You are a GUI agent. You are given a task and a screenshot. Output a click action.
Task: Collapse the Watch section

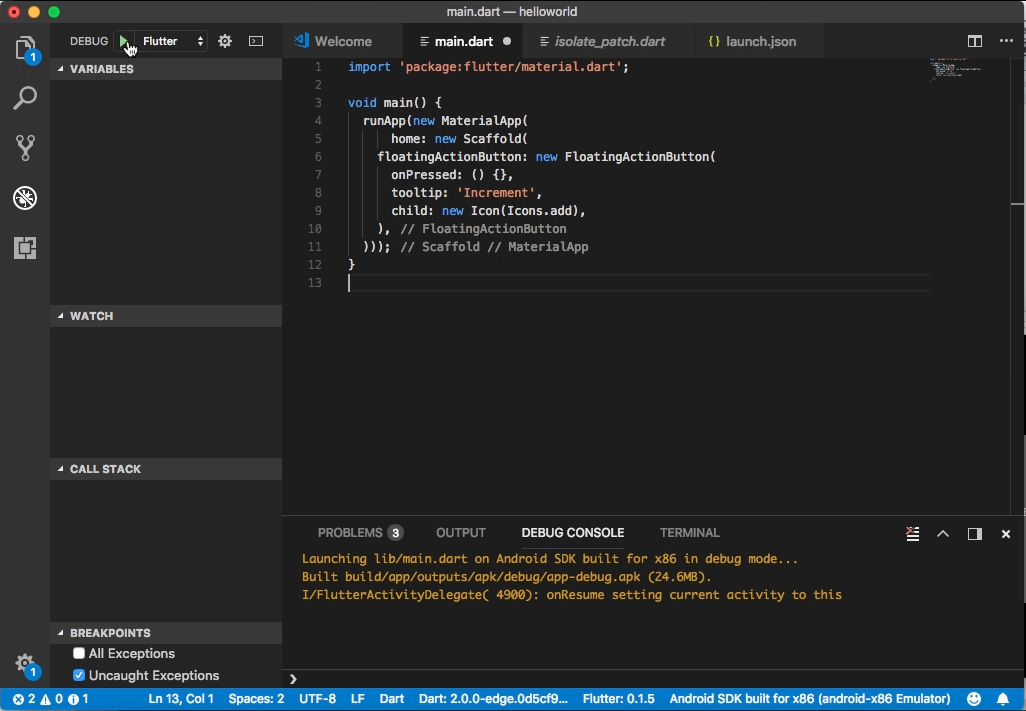pos(166,316)
